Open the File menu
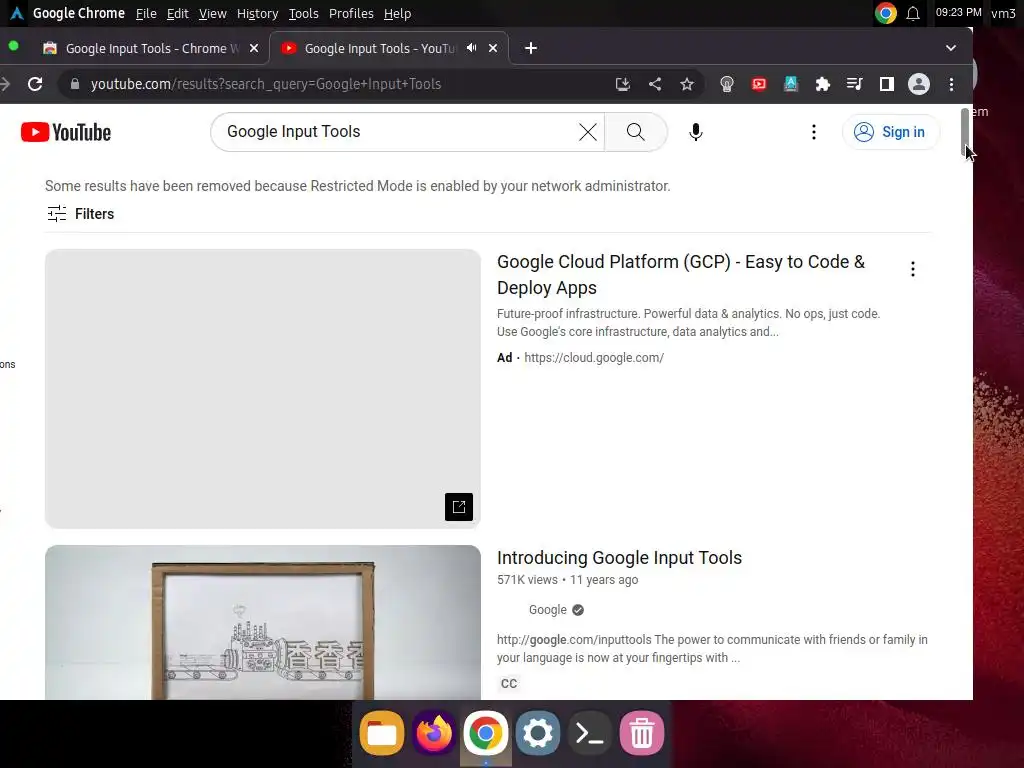The image size is (1024, 768). [146, 13]
